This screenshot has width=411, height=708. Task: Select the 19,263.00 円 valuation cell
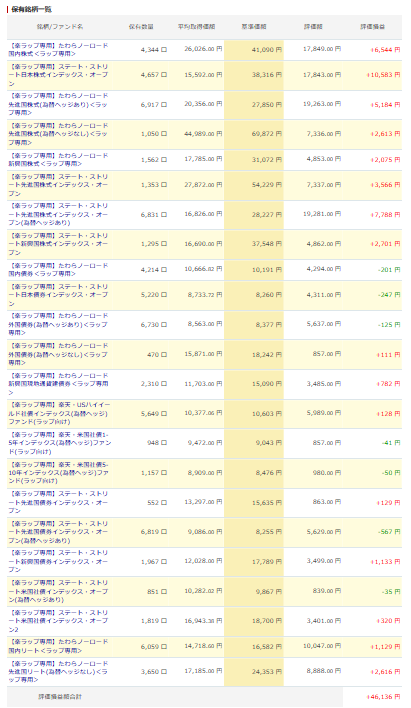(x=322, y=104)
